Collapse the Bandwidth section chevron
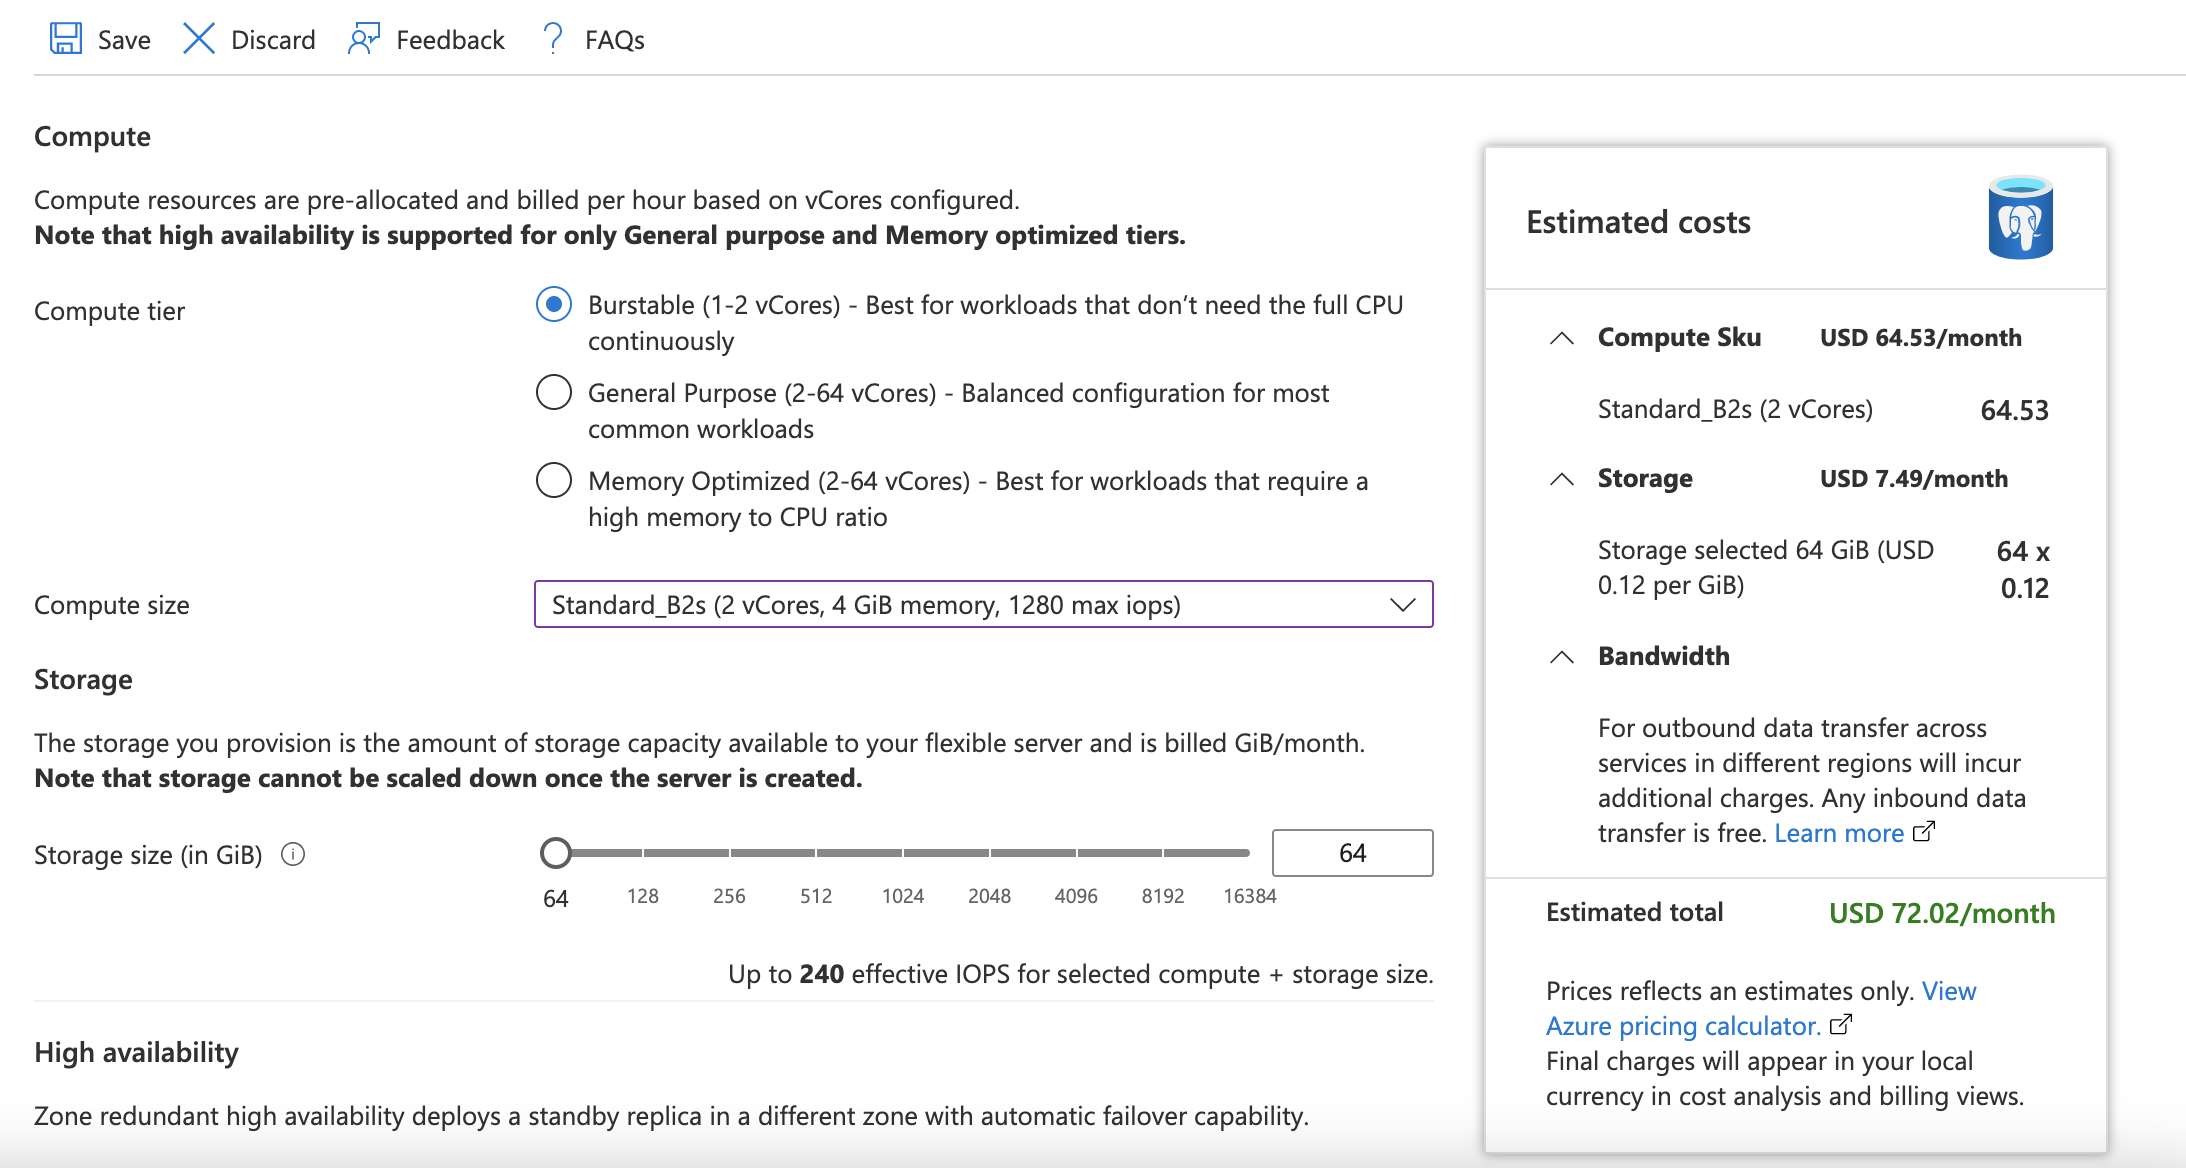This screenshot has width=2186, height=1168. tap(1561, 657)
